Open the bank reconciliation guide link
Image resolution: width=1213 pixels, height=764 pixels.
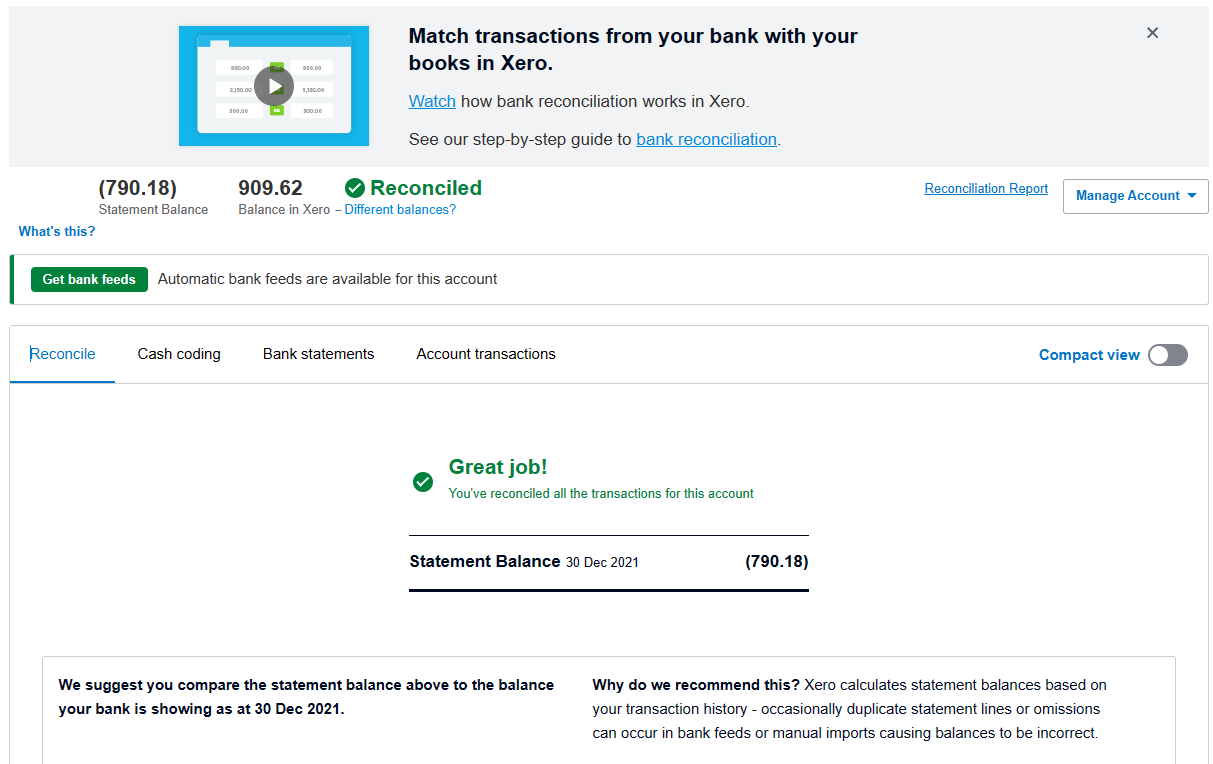pos(706,139)
